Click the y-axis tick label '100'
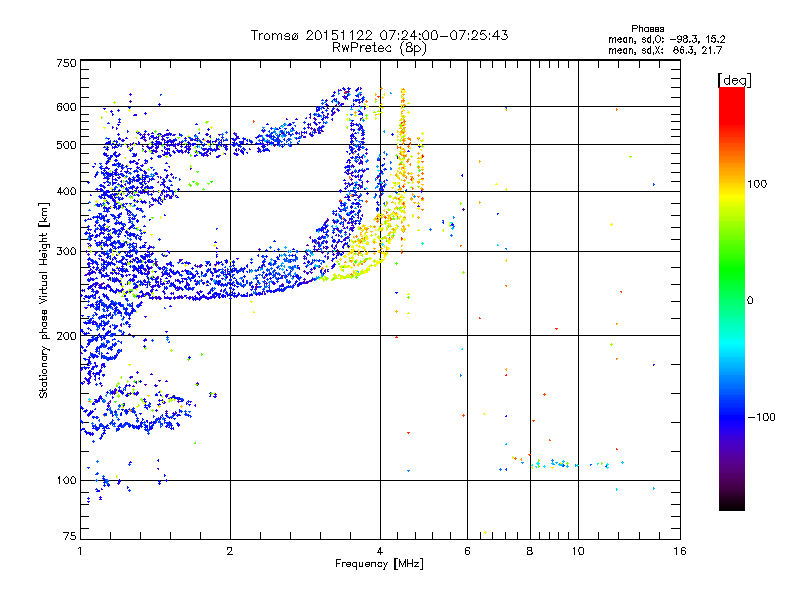This screenshot has width=800, height=600. [66, 481]
